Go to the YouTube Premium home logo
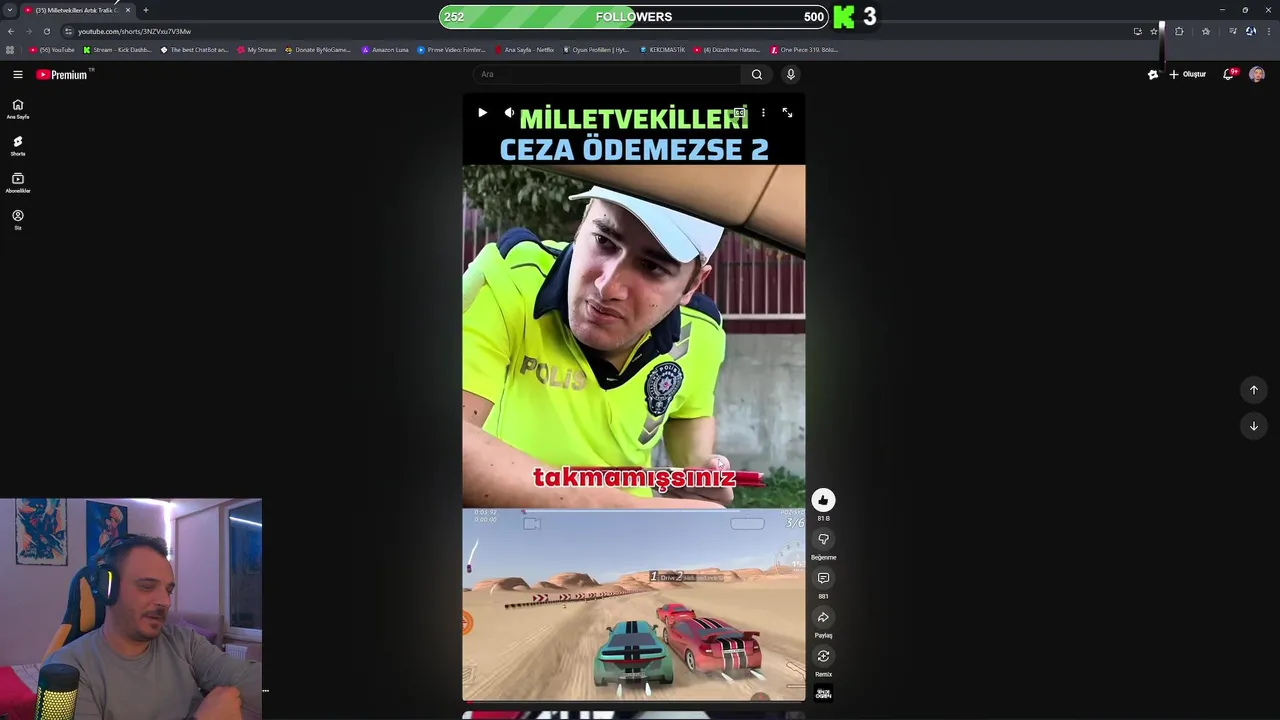 pyautogui.click(x=64, y=74)
